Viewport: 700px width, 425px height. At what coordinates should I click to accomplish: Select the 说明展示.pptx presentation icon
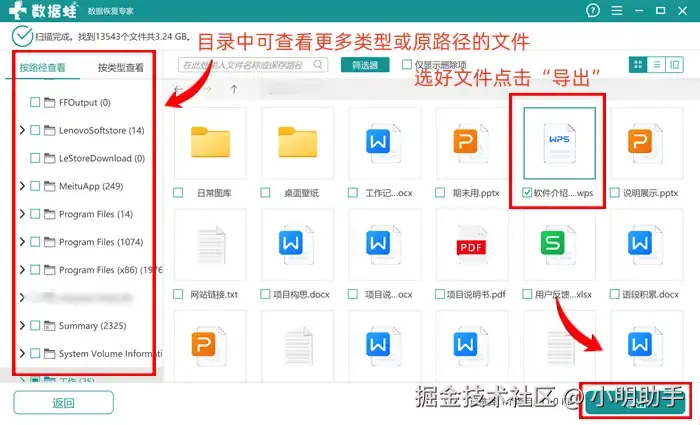(645, 143)
